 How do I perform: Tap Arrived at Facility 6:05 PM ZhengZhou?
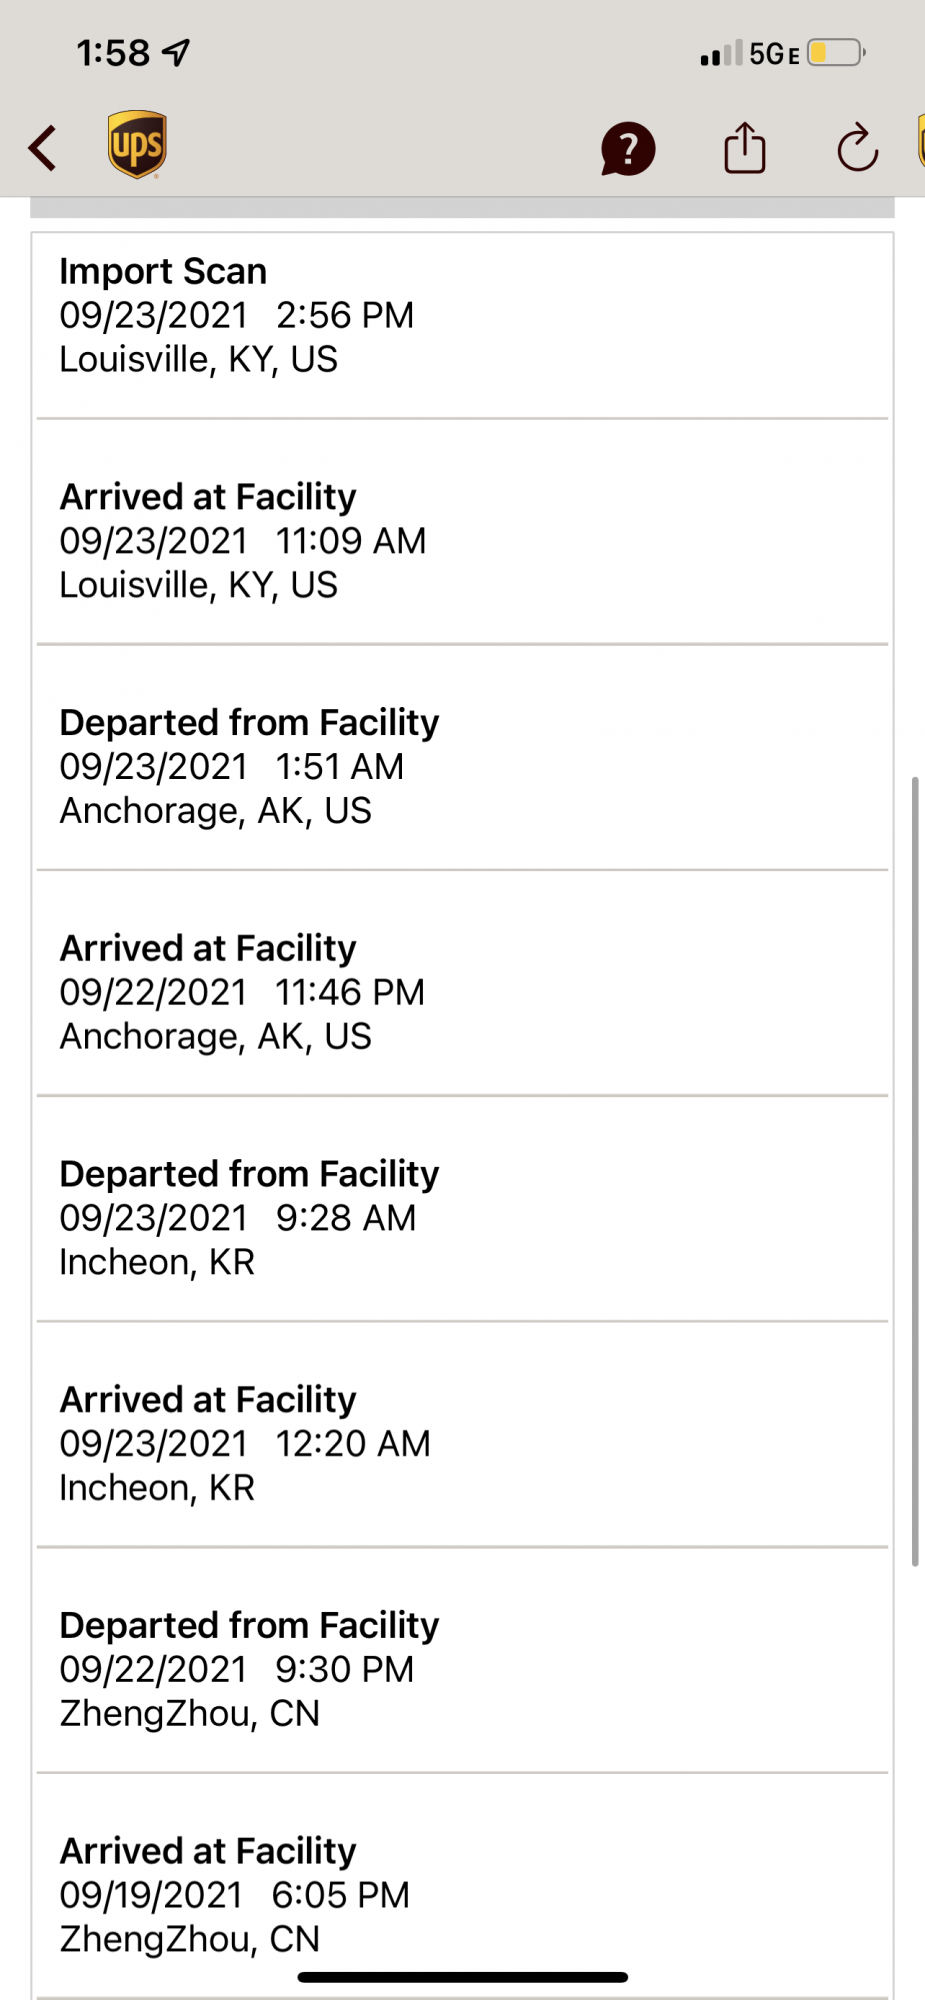tap(462, 1894)
